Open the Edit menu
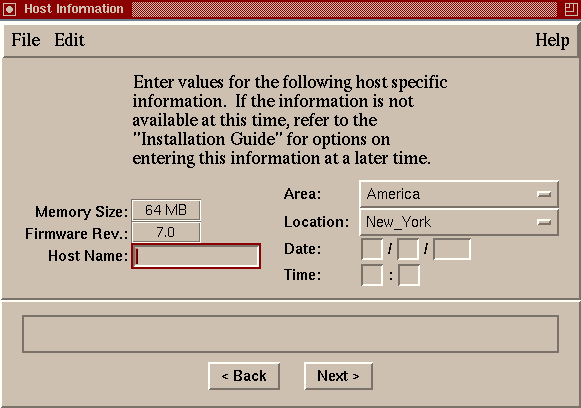The height and width of the screenshot is (408, 581). pyautogui.click(x=69, y=40)
